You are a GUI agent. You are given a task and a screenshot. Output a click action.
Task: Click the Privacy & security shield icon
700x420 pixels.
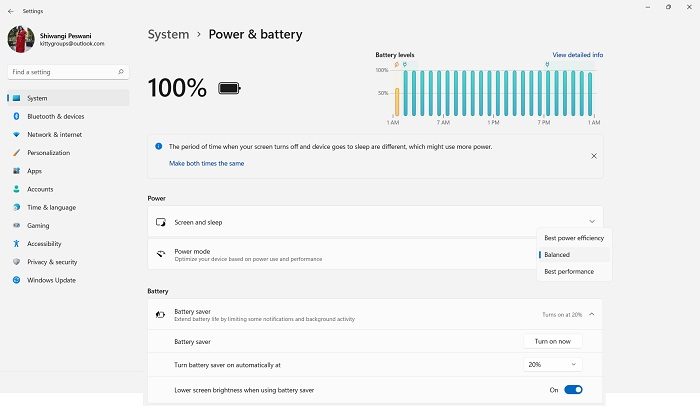[17, 262]
